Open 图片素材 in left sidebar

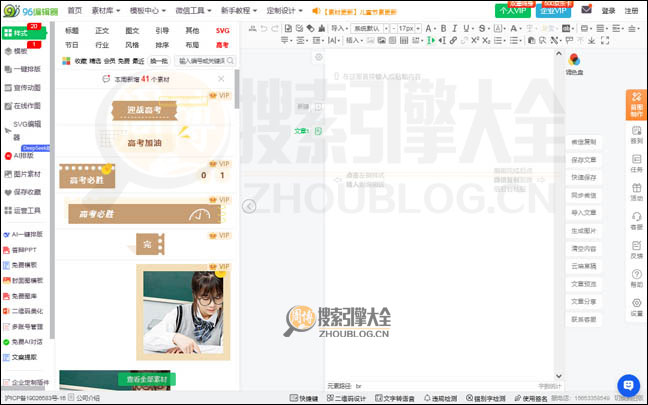coord(23,174)
